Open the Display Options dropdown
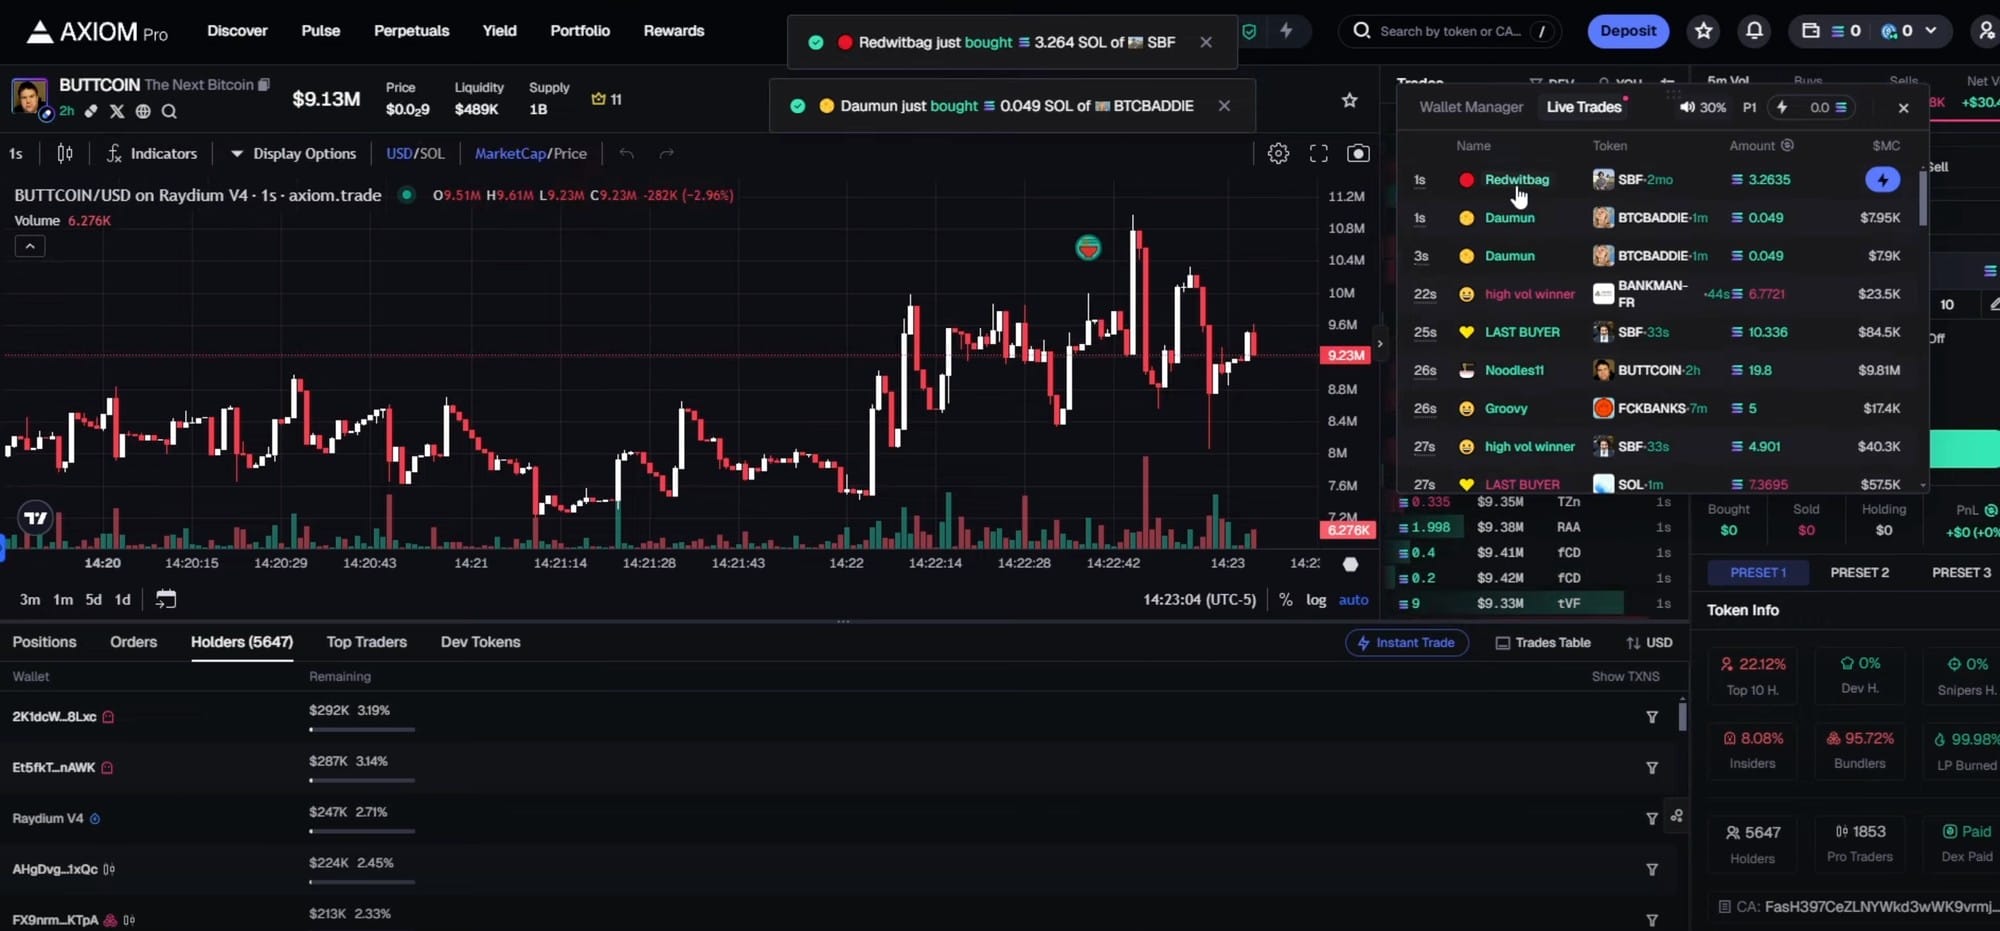The width and height of the screenshot is (2000, 931). [292, 153]
